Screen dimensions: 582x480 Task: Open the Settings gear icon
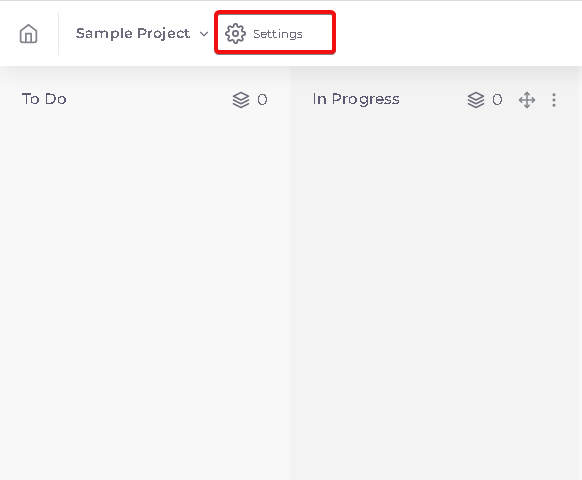[235, 34]
